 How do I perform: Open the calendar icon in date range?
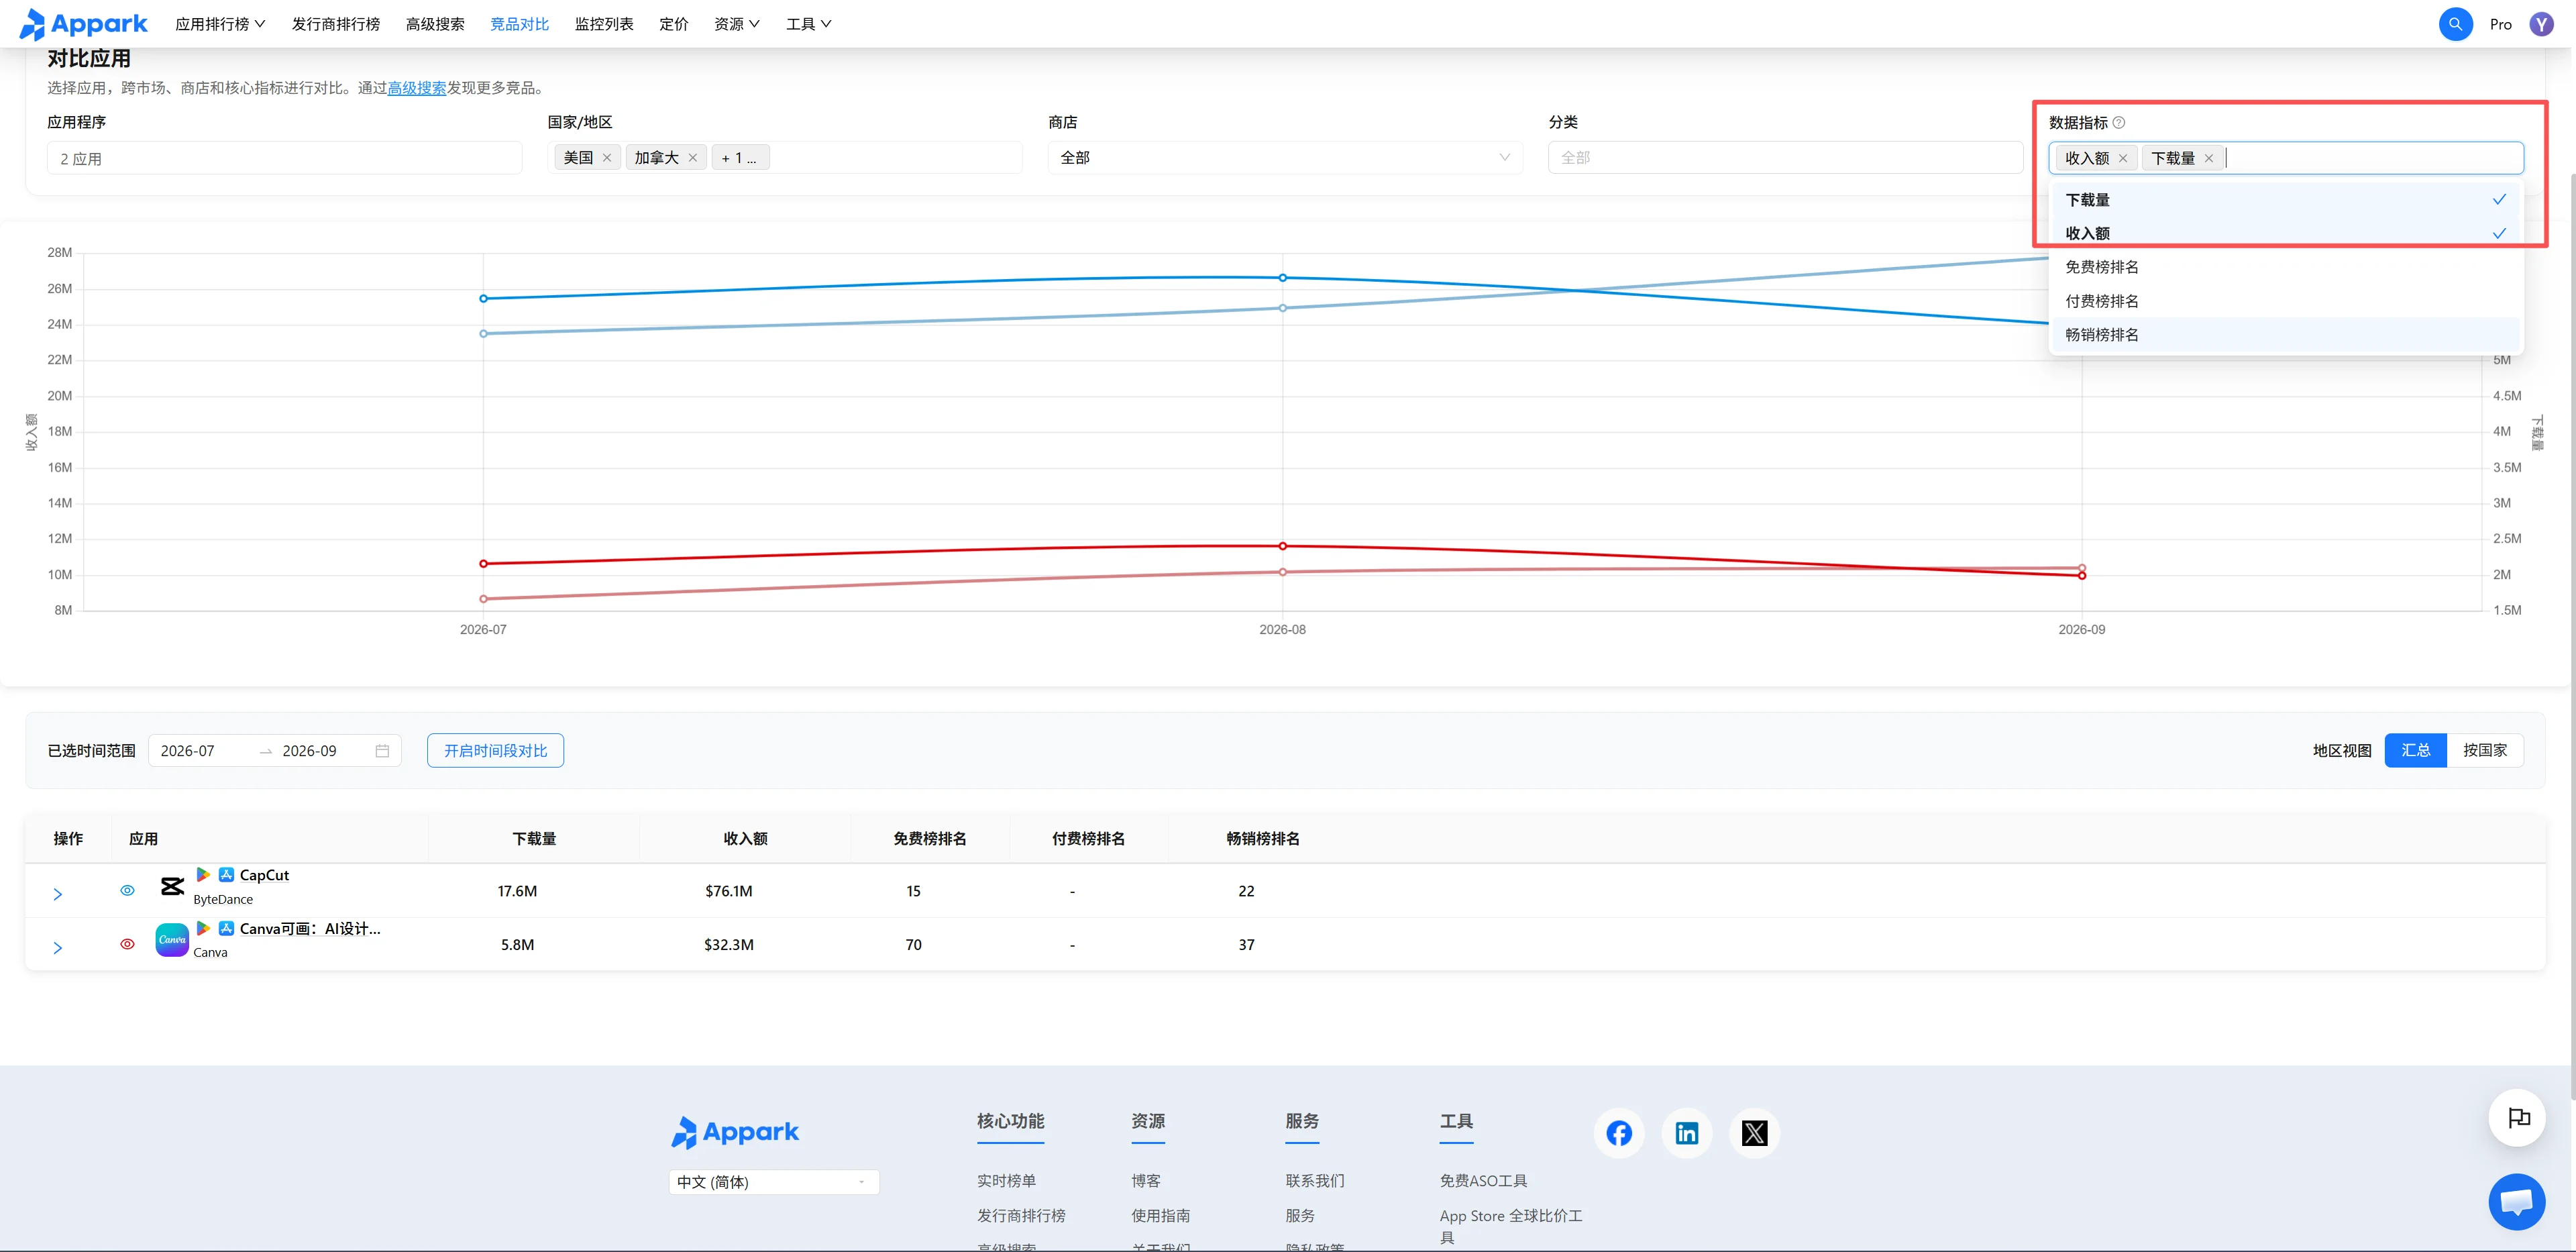pyautogui.click(x=382, y=751)
